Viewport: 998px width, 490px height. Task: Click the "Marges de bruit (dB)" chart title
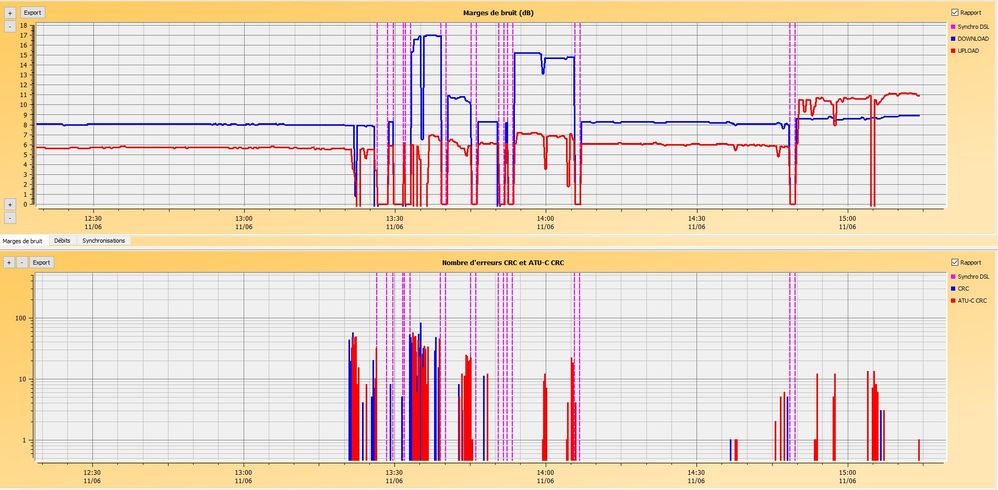[x=498, y=12]
